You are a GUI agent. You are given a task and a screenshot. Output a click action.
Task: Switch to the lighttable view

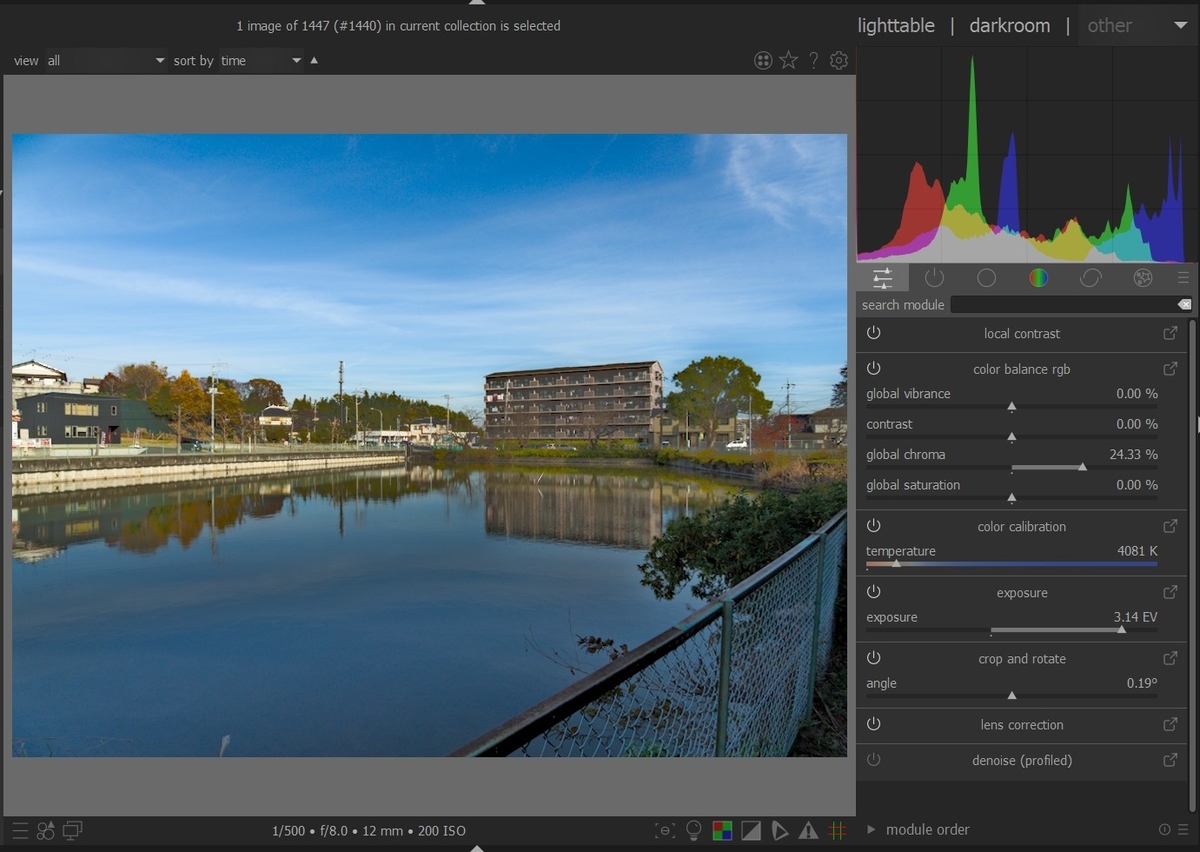(x=896, y=26)
